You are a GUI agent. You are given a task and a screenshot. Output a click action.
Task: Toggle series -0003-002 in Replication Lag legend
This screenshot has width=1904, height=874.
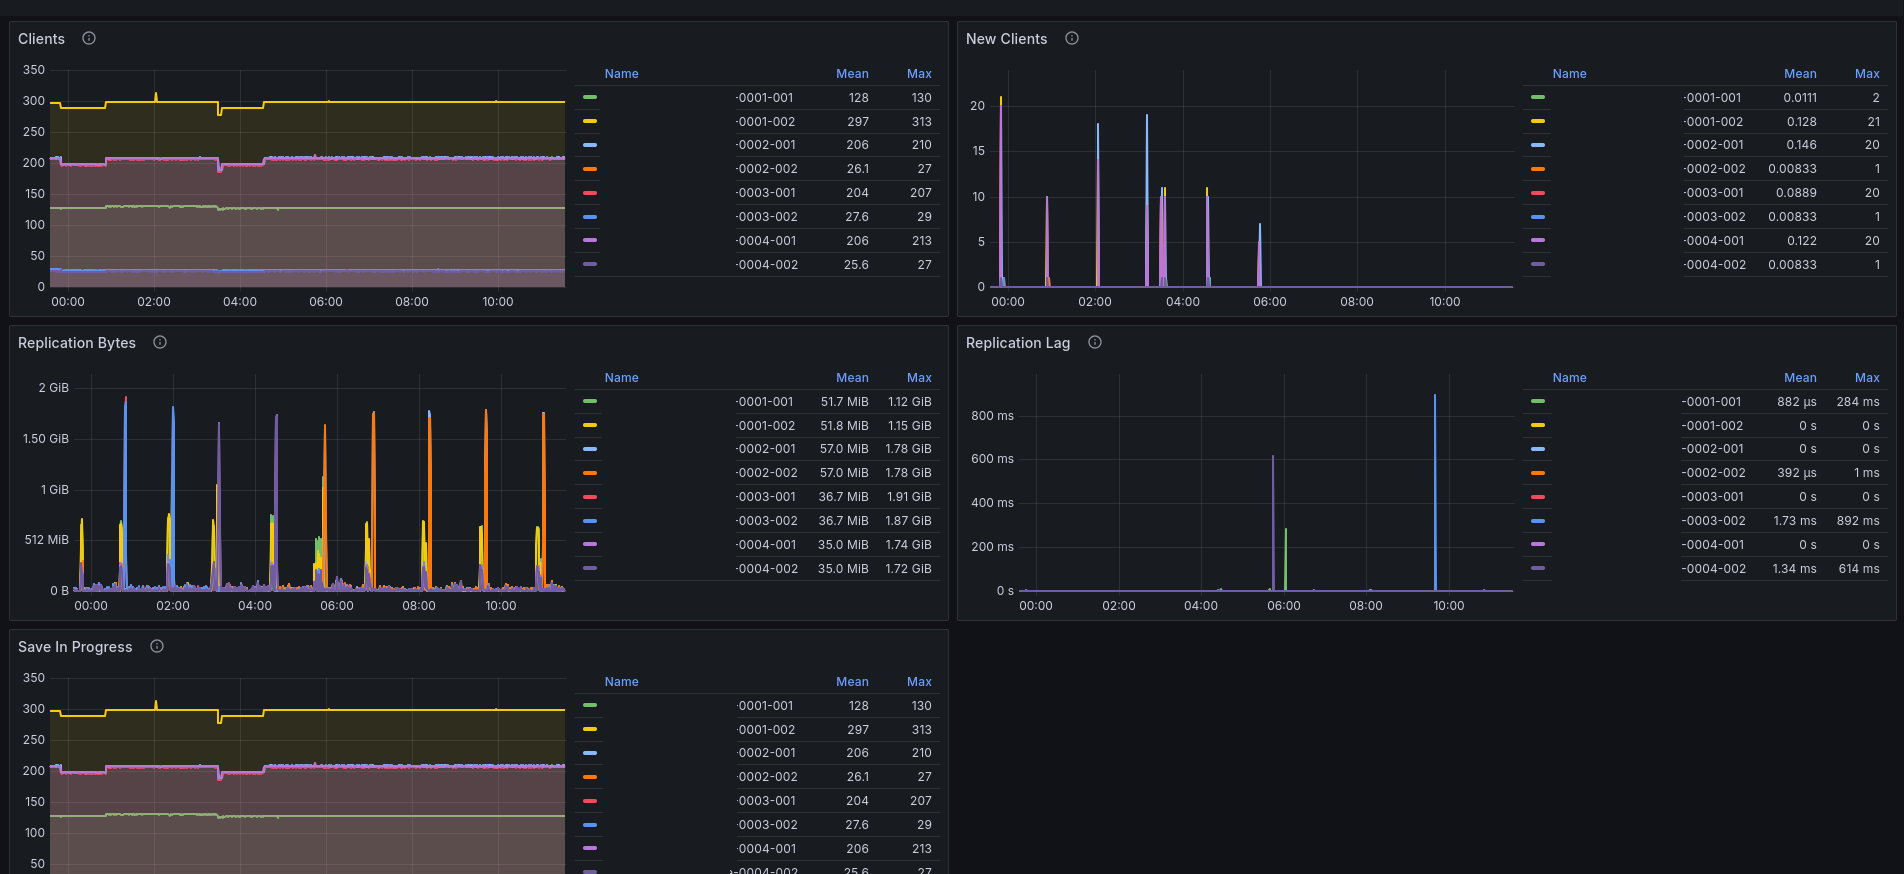(x=1714, y=521)
